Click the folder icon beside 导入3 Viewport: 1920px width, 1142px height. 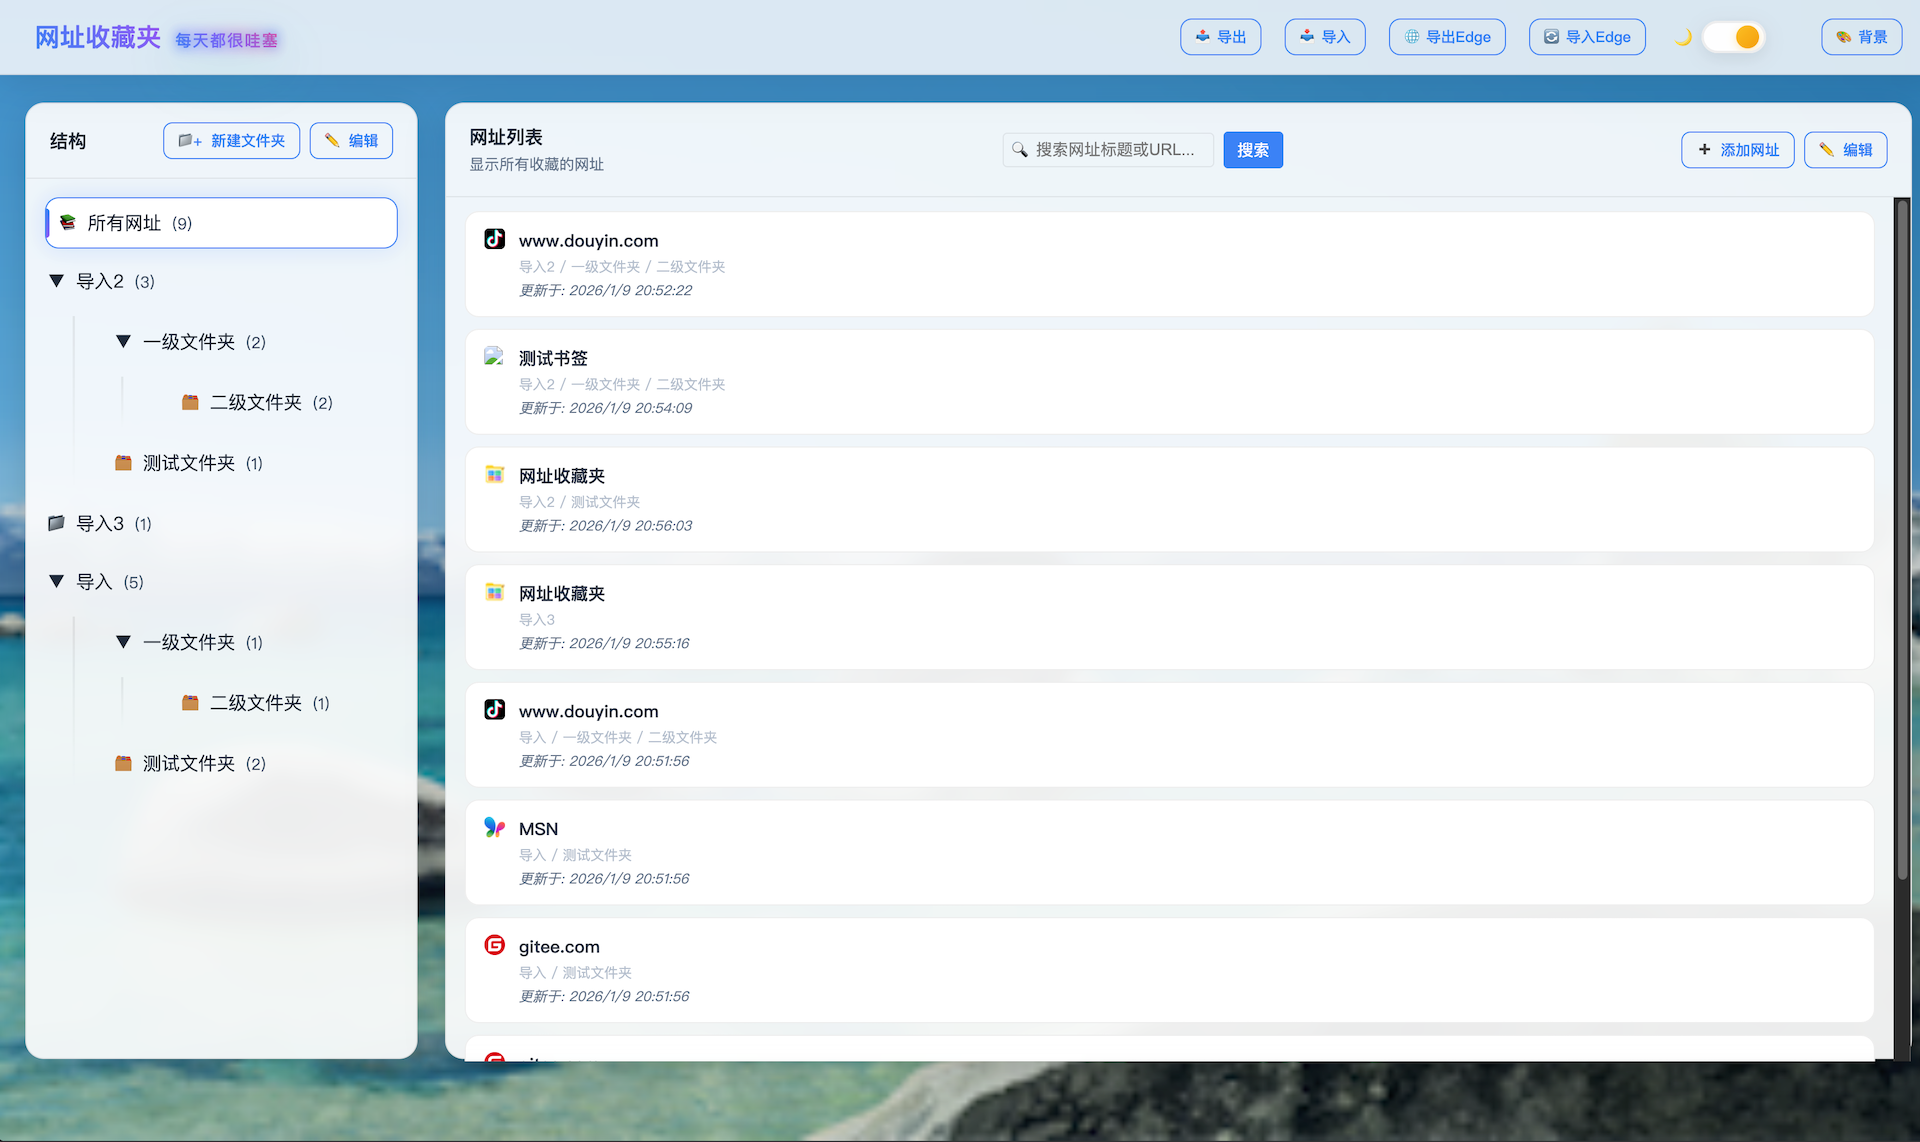pos(57,523)
